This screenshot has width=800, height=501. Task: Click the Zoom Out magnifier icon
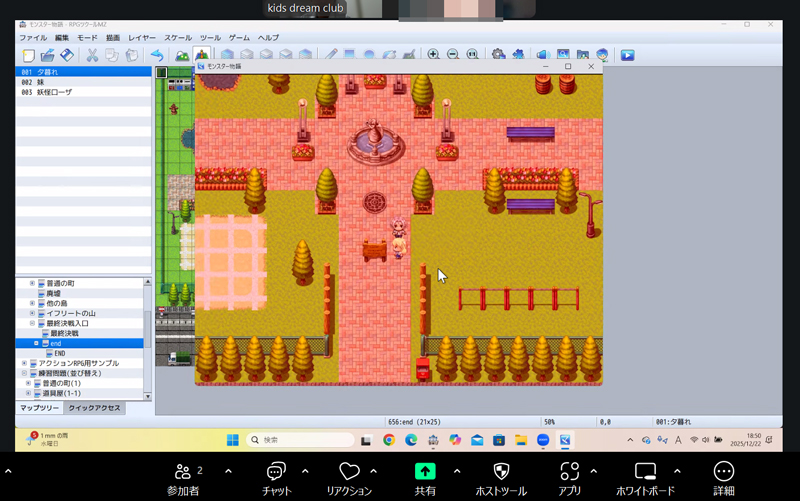click(452, 55)
